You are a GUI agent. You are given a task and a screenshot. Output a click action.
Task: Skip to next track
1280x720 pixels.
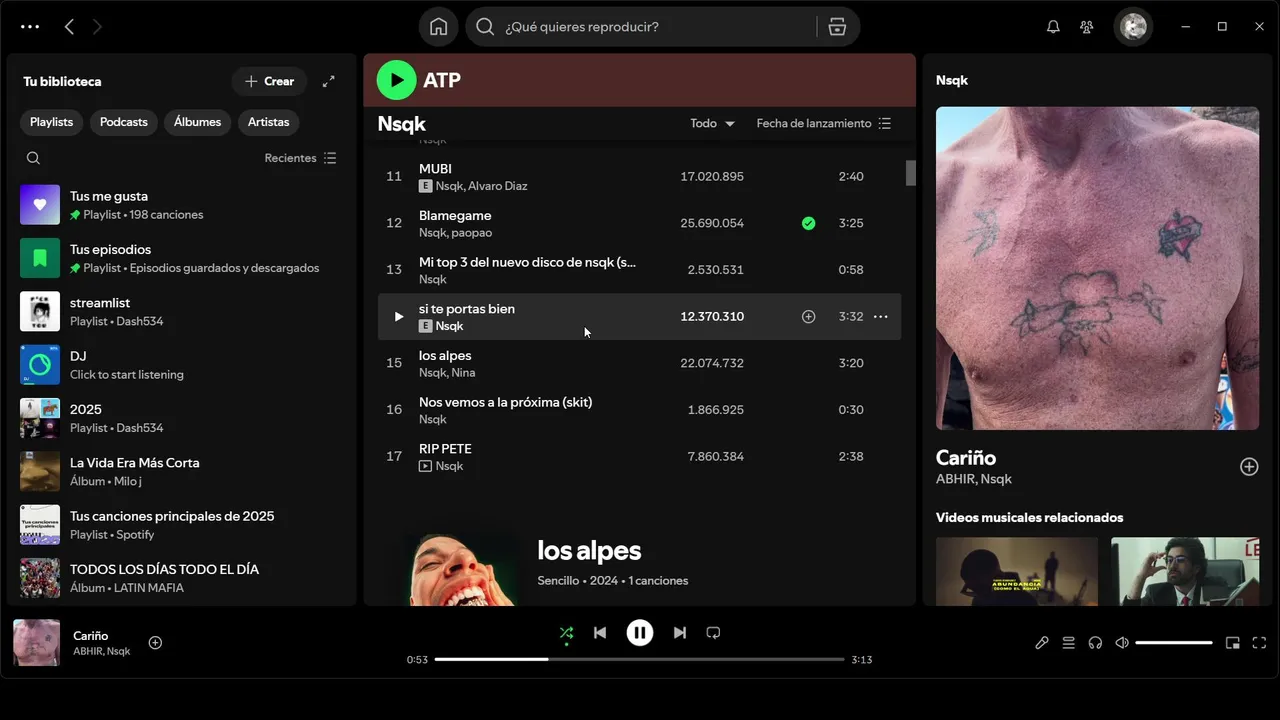(680, 633)
